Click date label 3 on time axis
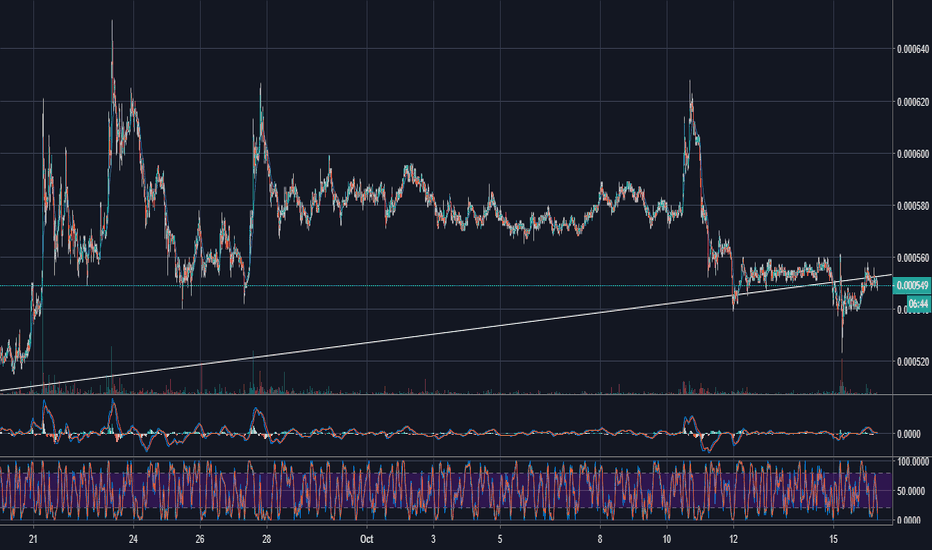 [433, 539]
